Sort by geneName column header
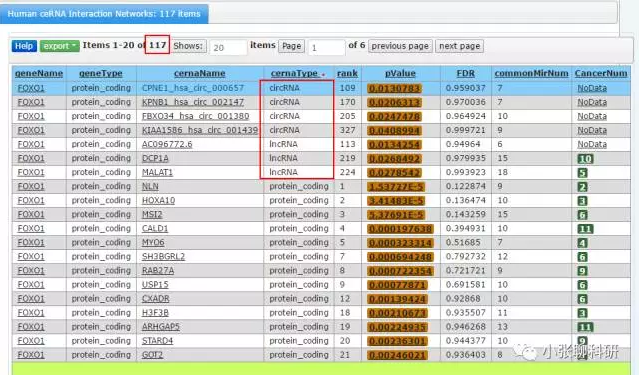The image size is (639, 375). 39,73
